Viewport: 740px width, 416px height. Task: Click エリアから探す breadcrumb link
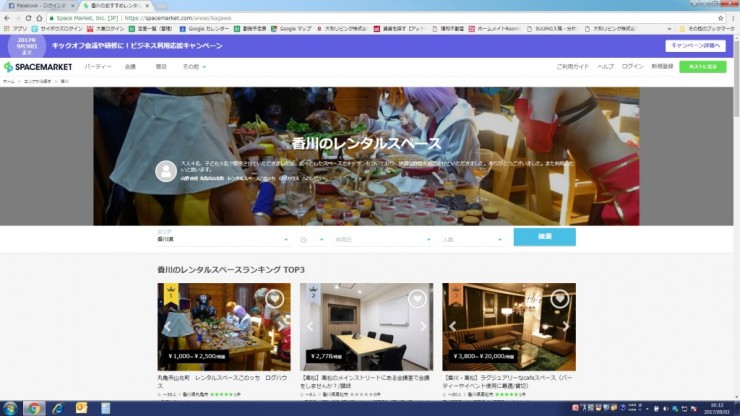point(37,82)
